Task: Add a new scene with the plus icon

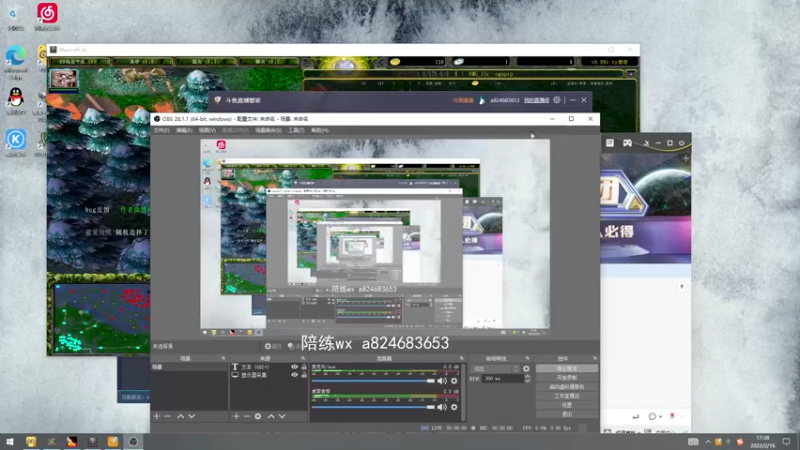Action: tap(157, 416)
